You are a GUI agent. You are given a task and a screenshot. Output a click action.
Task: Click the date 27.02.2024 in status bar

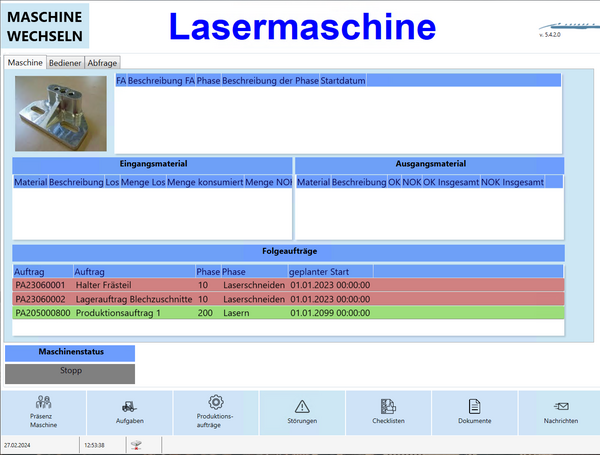pos(17,445)
